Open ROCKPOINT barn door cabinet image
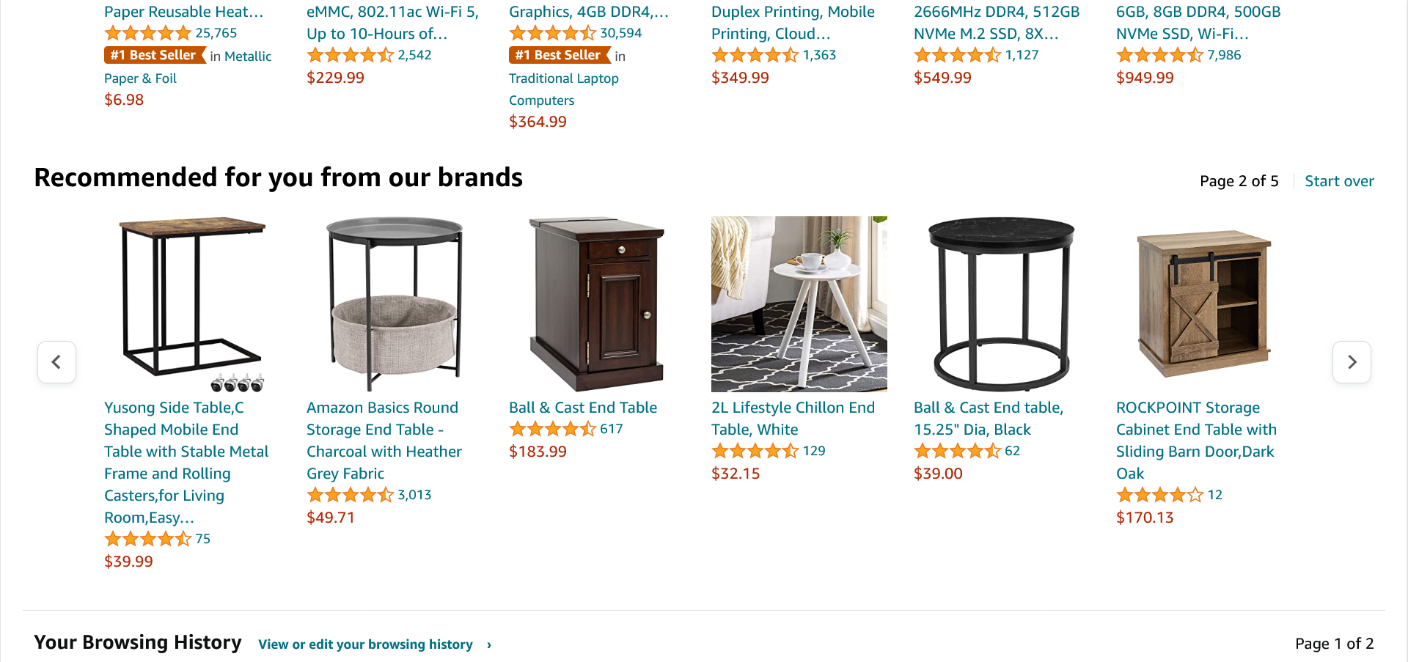The width and height of the screenshot is (1408, 662). [x=1204, y=304]
